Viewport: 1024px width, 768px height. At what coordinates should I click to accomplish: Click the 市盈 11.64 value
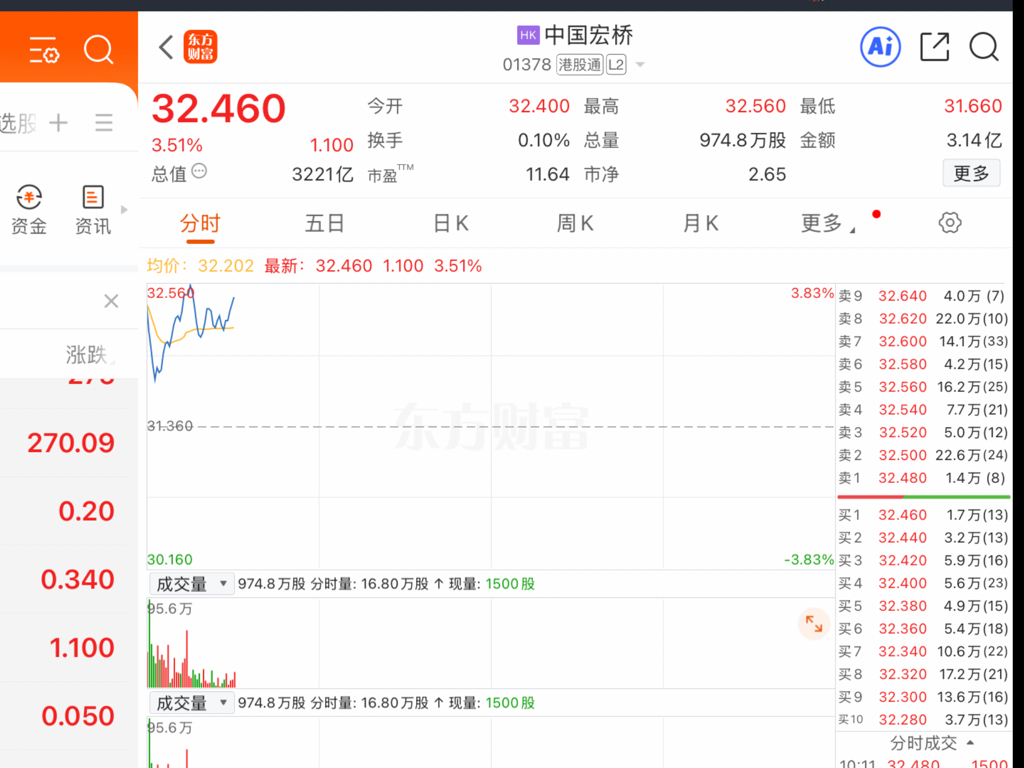point(547,174)
